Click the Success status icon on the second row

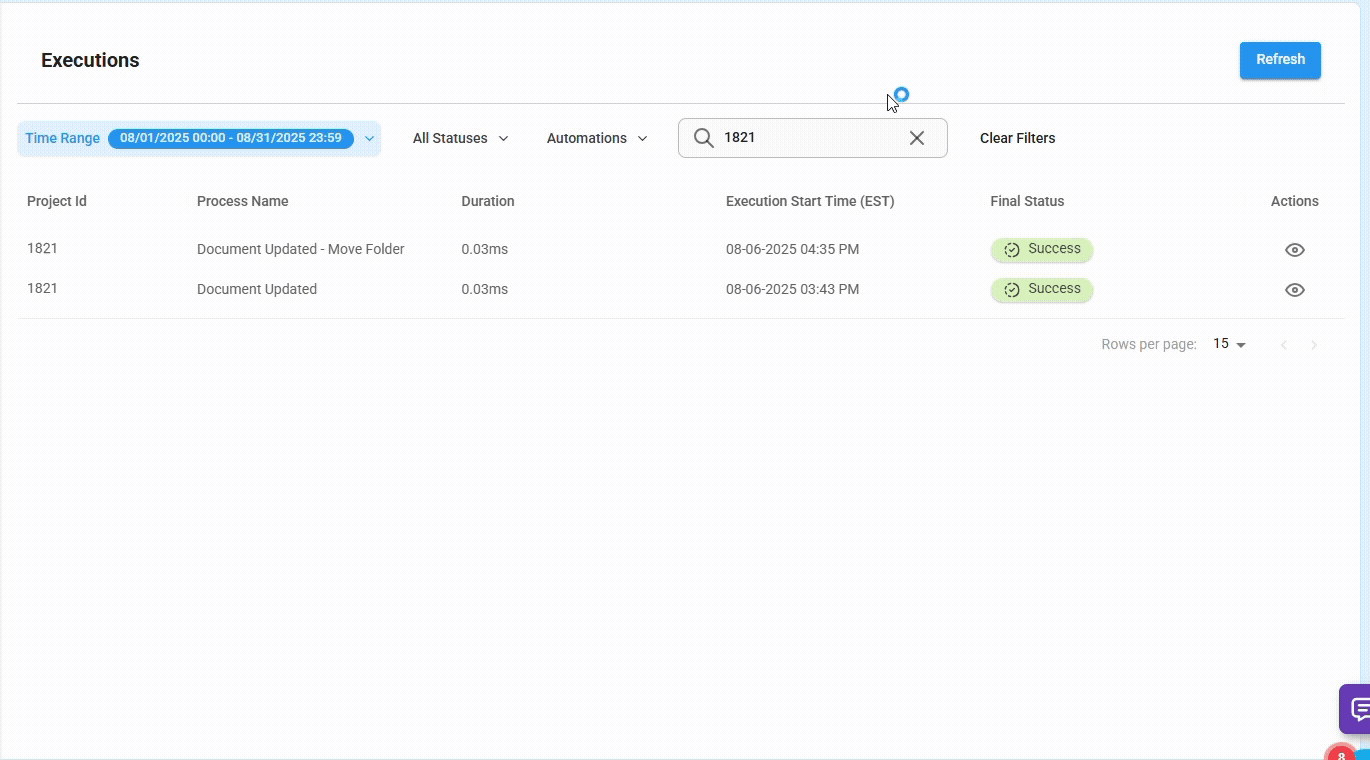tap(1012, 289)
